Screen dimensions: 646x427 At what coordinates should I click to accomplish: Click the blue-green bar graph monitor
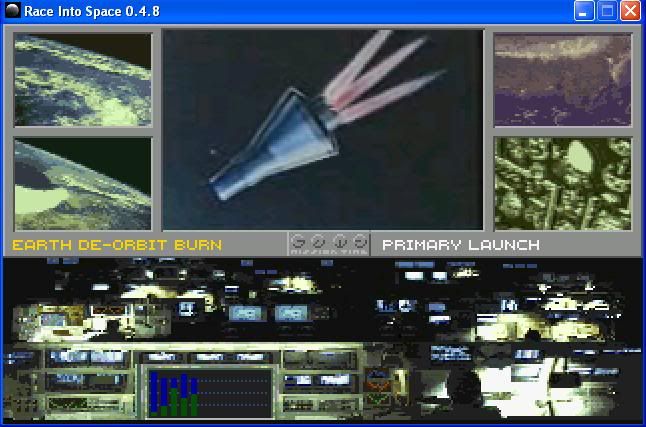(209, 393)
